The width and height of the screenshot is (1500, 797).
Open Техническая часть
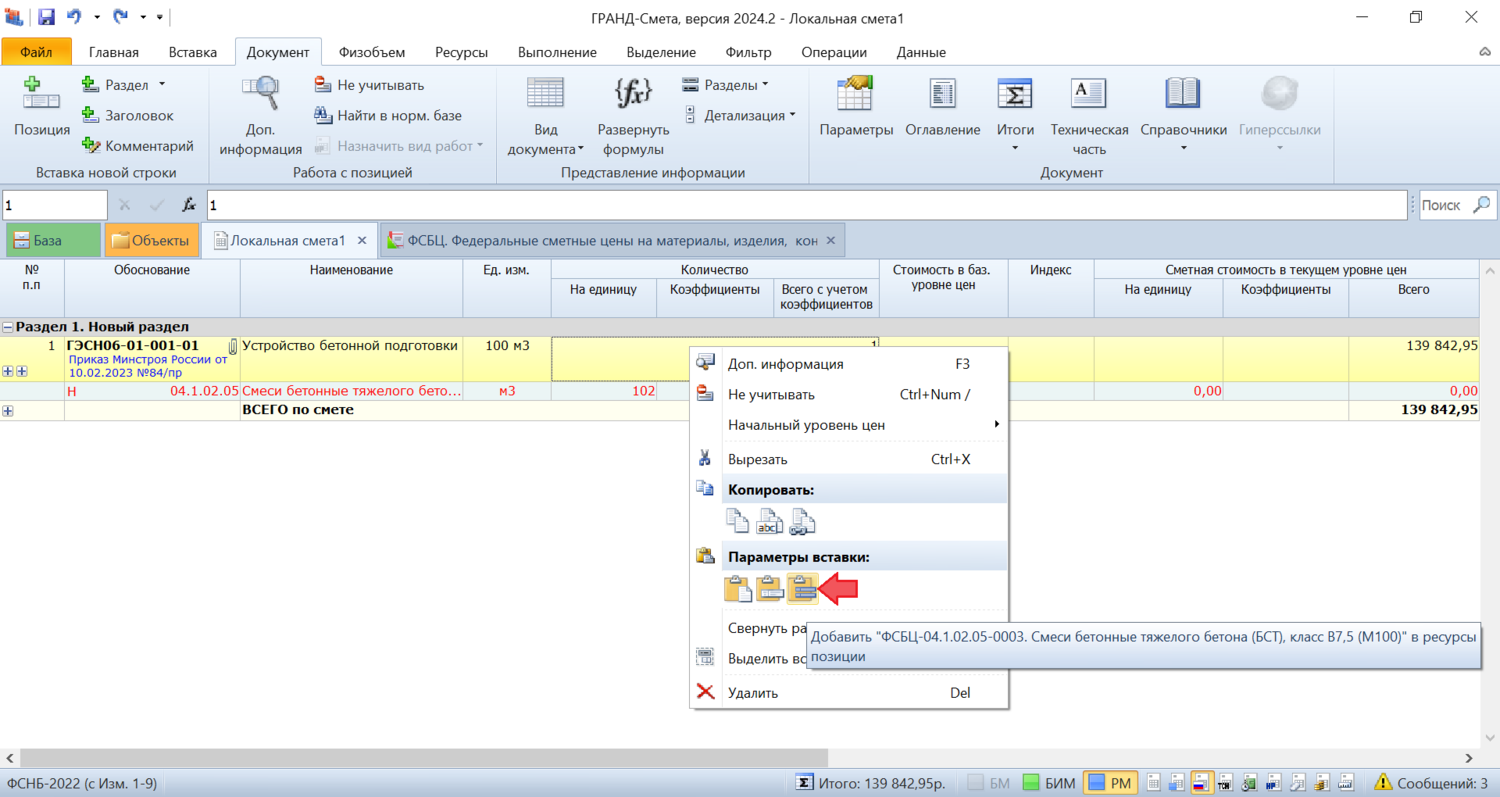(x=1089, y=115)
